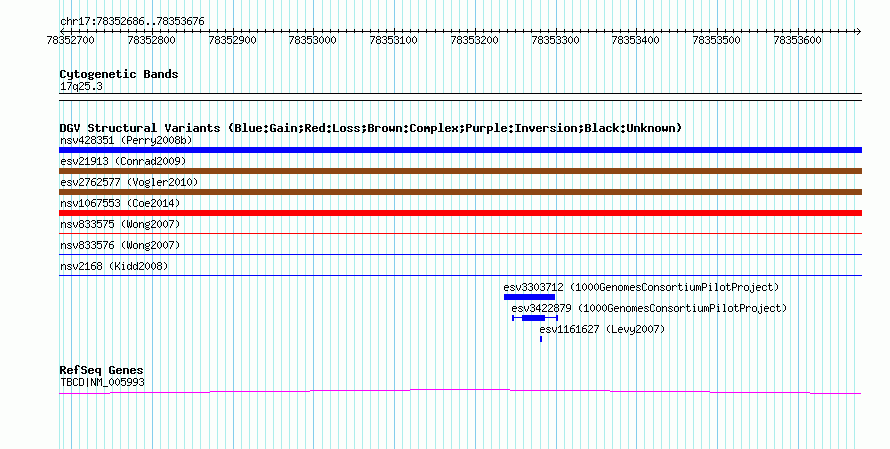Click ruler position 78353300
This screenshot has height=449, width=890.
555,40
